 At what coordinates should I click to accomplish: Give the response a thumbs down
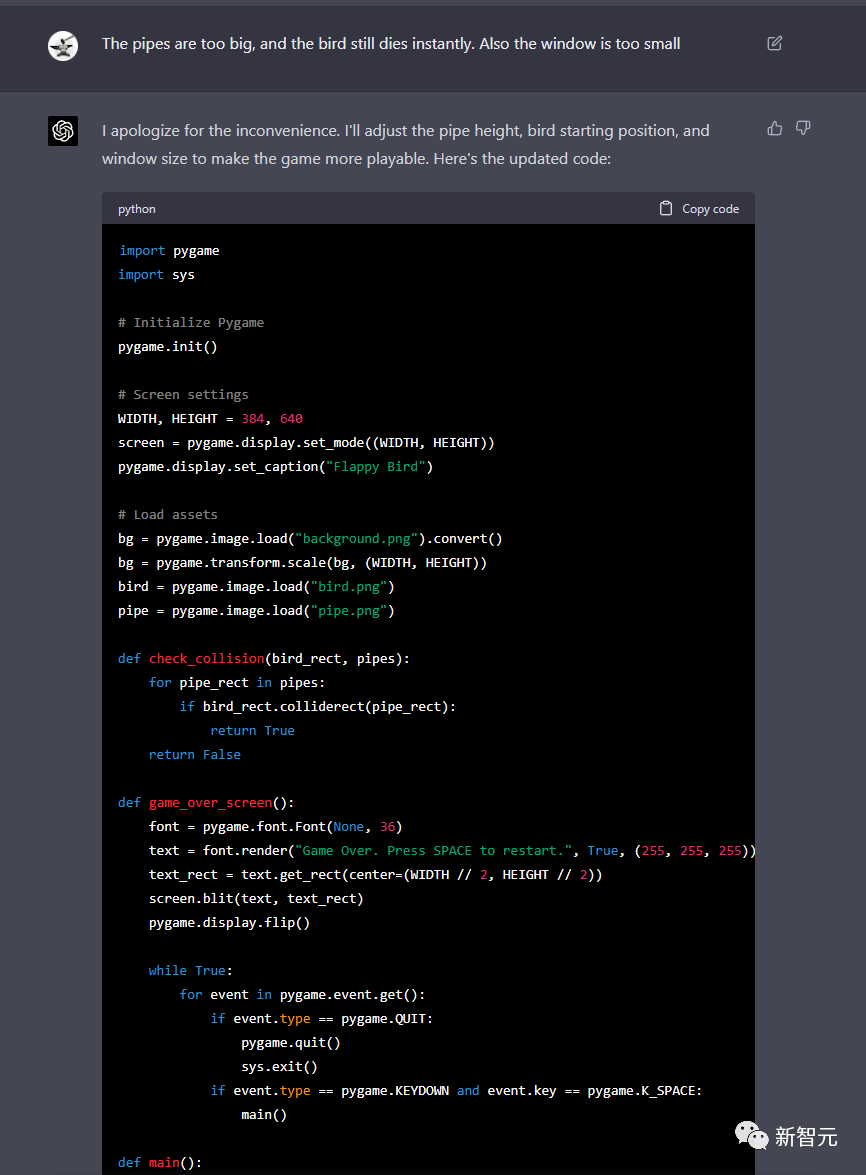coord(803,128)
